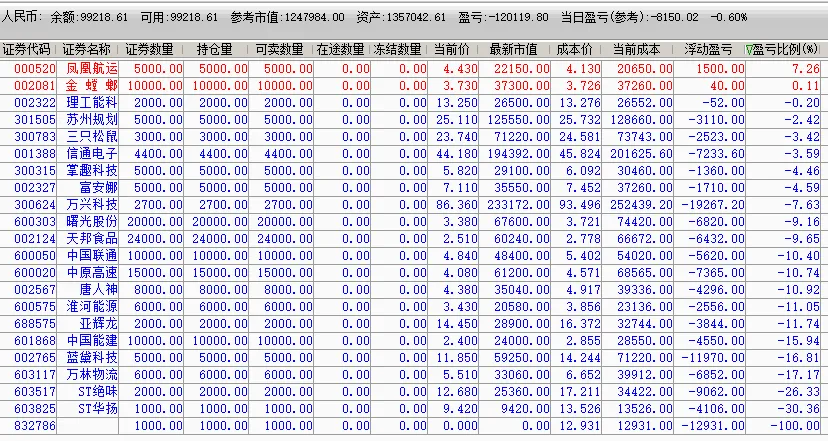This screenshot has width=828, height=441.
Task: Select the 曙光股份 row name
Action: (x=92, y=222)
